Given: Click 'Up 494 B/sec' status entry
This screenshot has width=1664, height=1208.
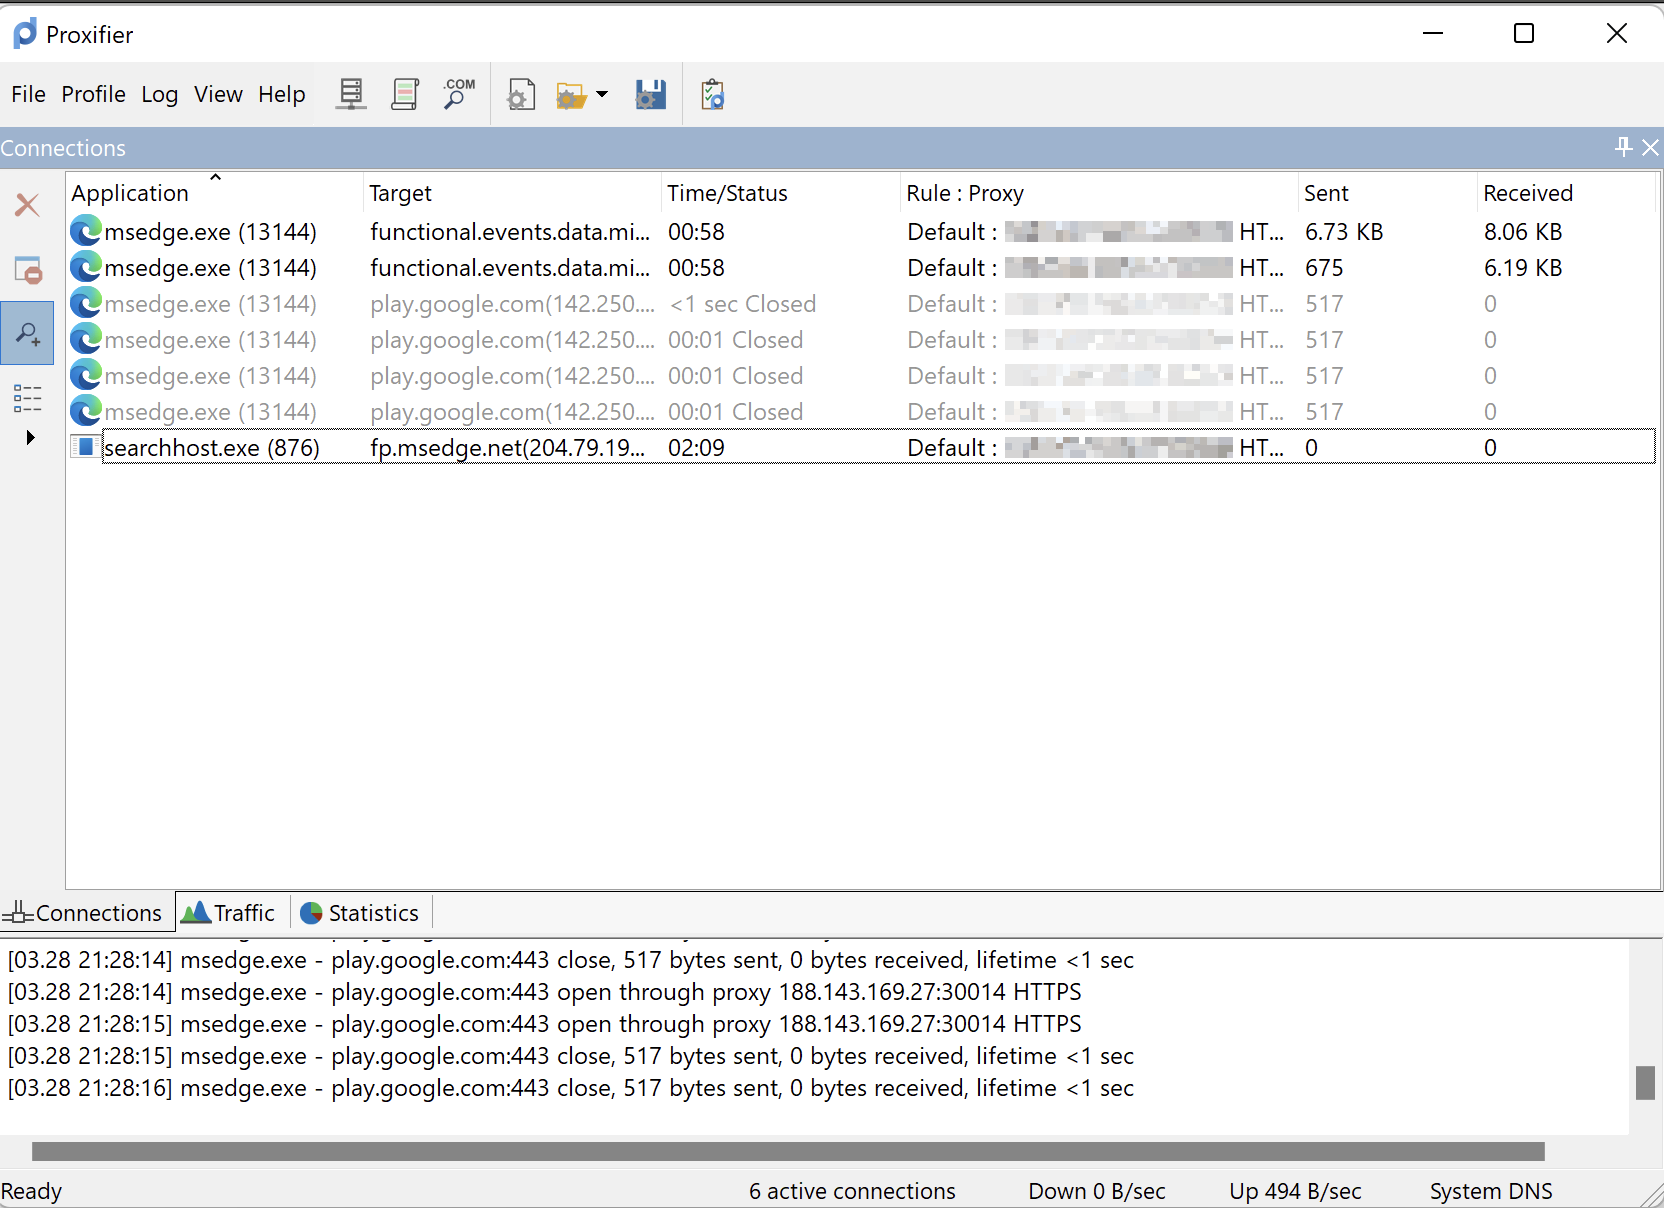Looking at the screenshot, I should [1295, 1191].
